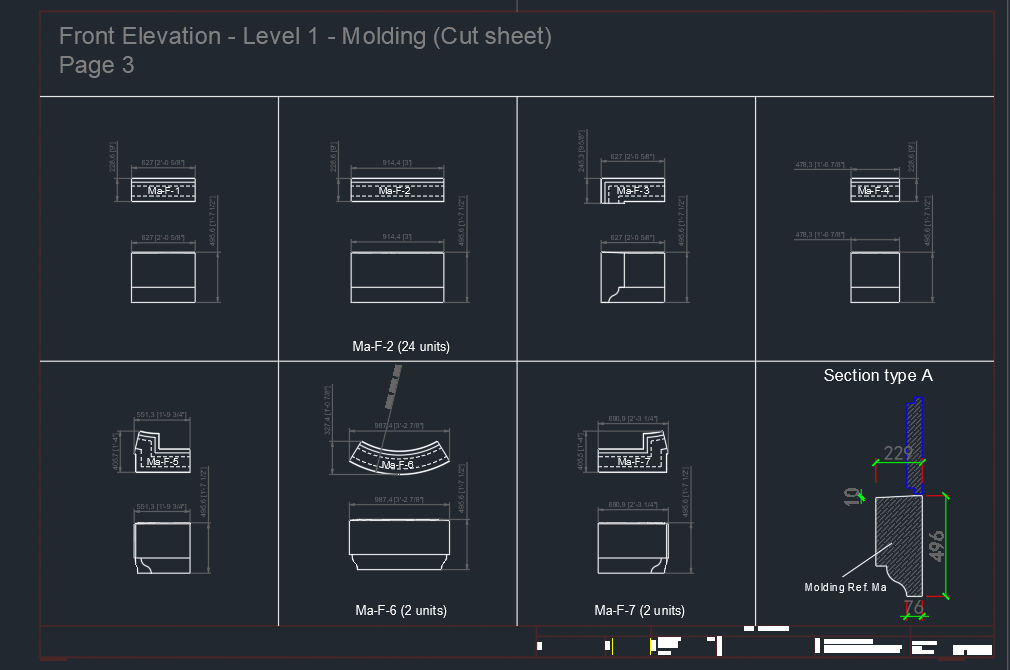The width and height of the screenshot is (1010, 670).
Task: Select the Ma-F-6 front elevation block
Action: (x=399, y=544)
